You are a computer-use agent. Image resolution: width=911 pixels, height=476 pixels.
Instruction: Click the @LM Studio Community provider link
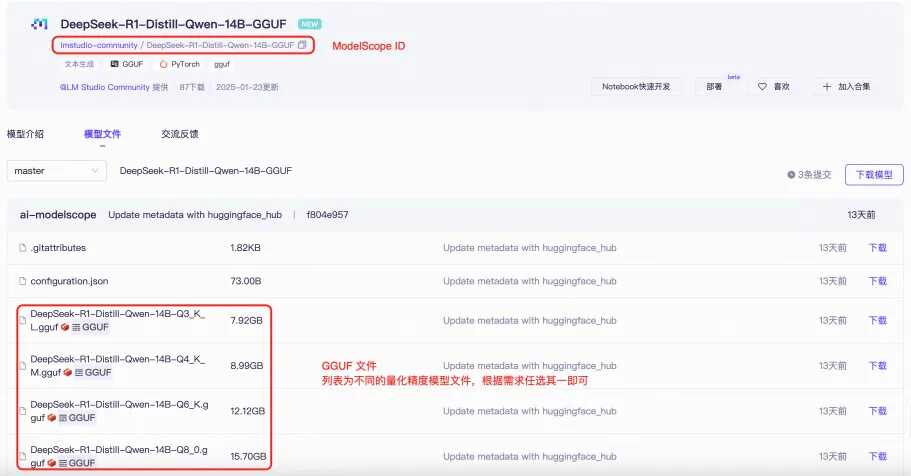pyautogui.click(x=105, y=87)
